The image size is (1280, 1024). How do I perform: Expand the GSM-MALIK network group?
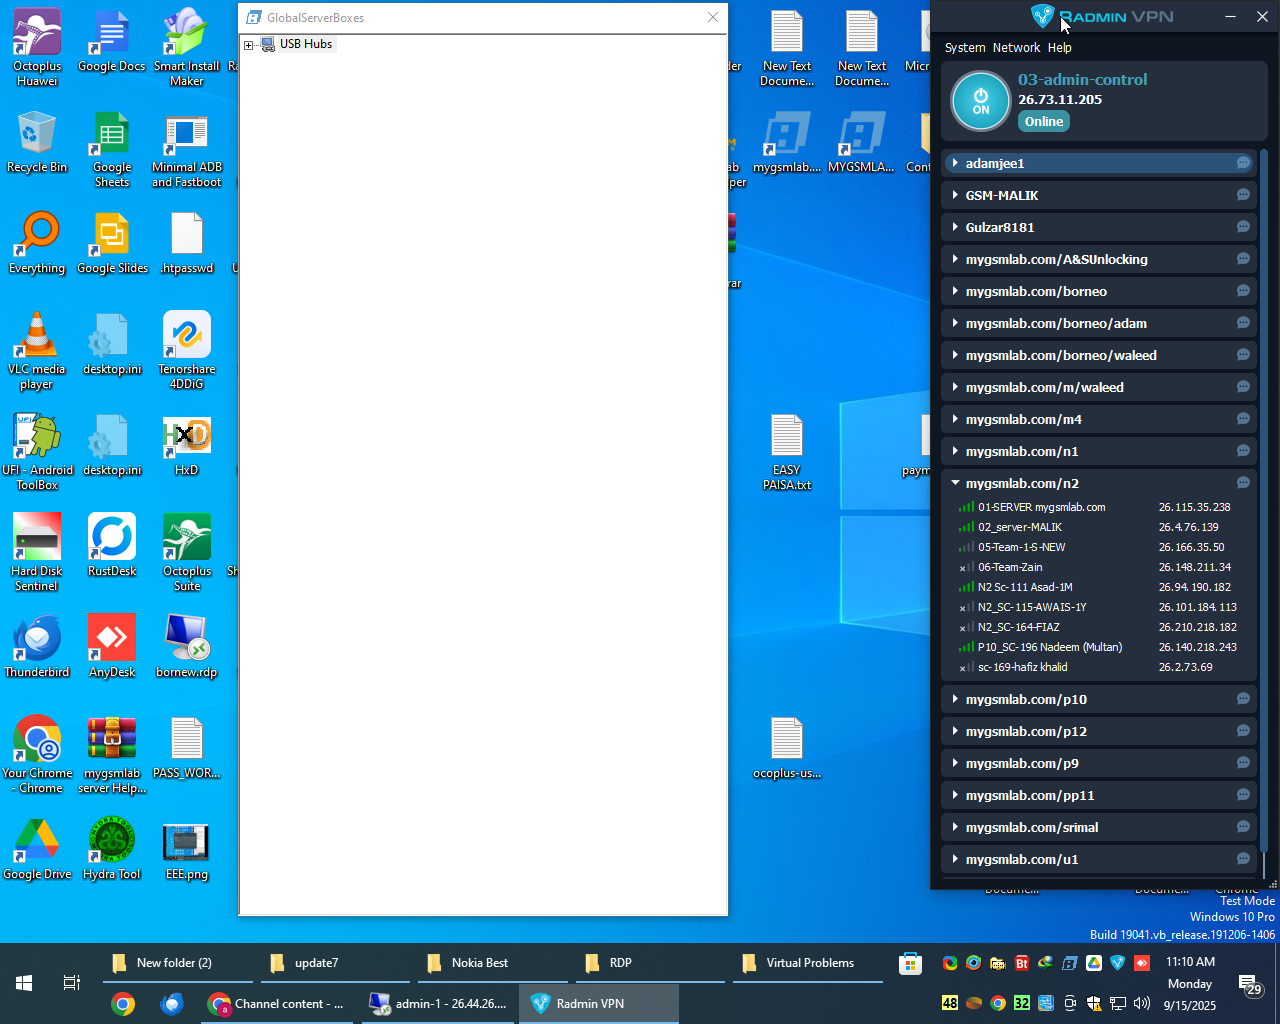coord(956,195)
